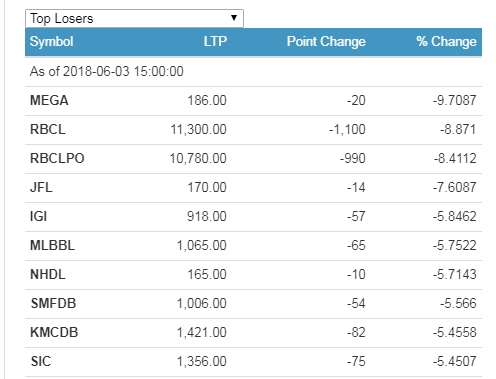Select the RBCLPO symbol
496x379 pixels.
[57, 158]
